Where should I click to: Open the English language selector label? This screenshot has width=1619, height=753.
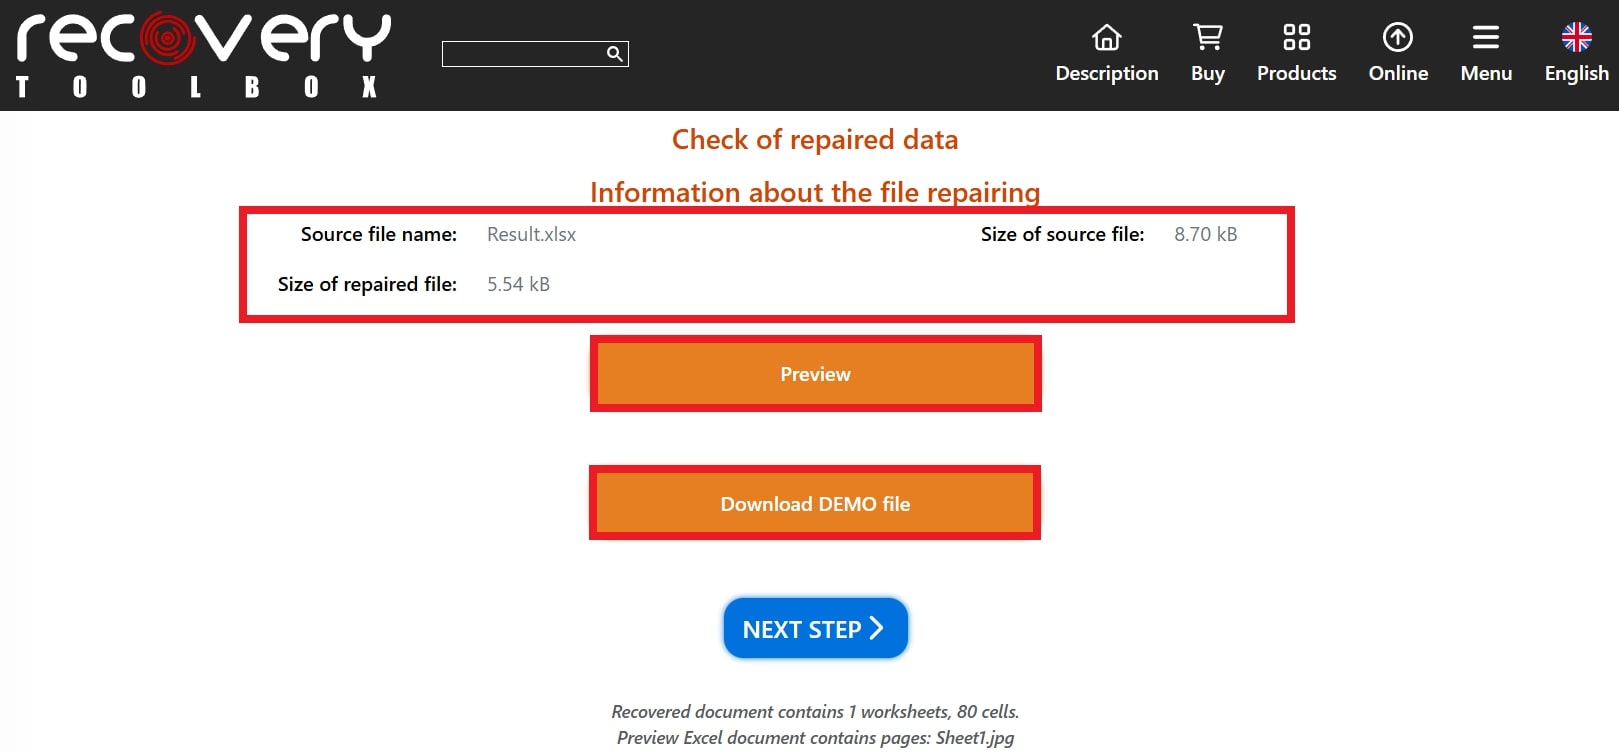tap(1576, 73)
